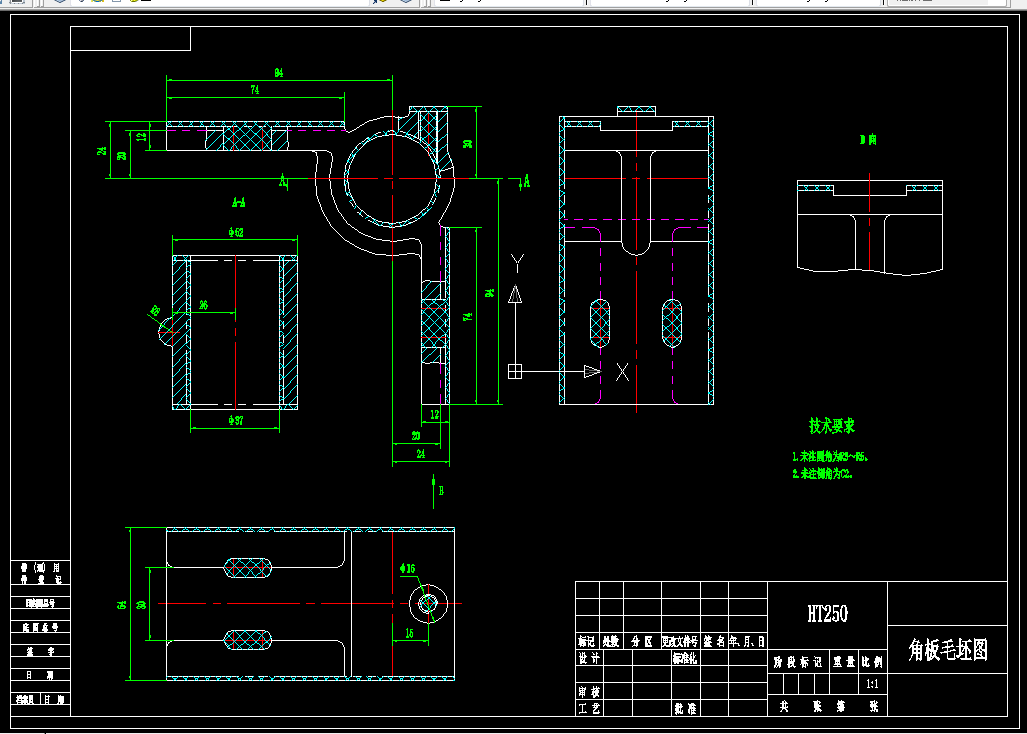The height and width of the screenshot is (734, 1027).
Task: Select the 1:1 scale value
Action: coord(872,684)
